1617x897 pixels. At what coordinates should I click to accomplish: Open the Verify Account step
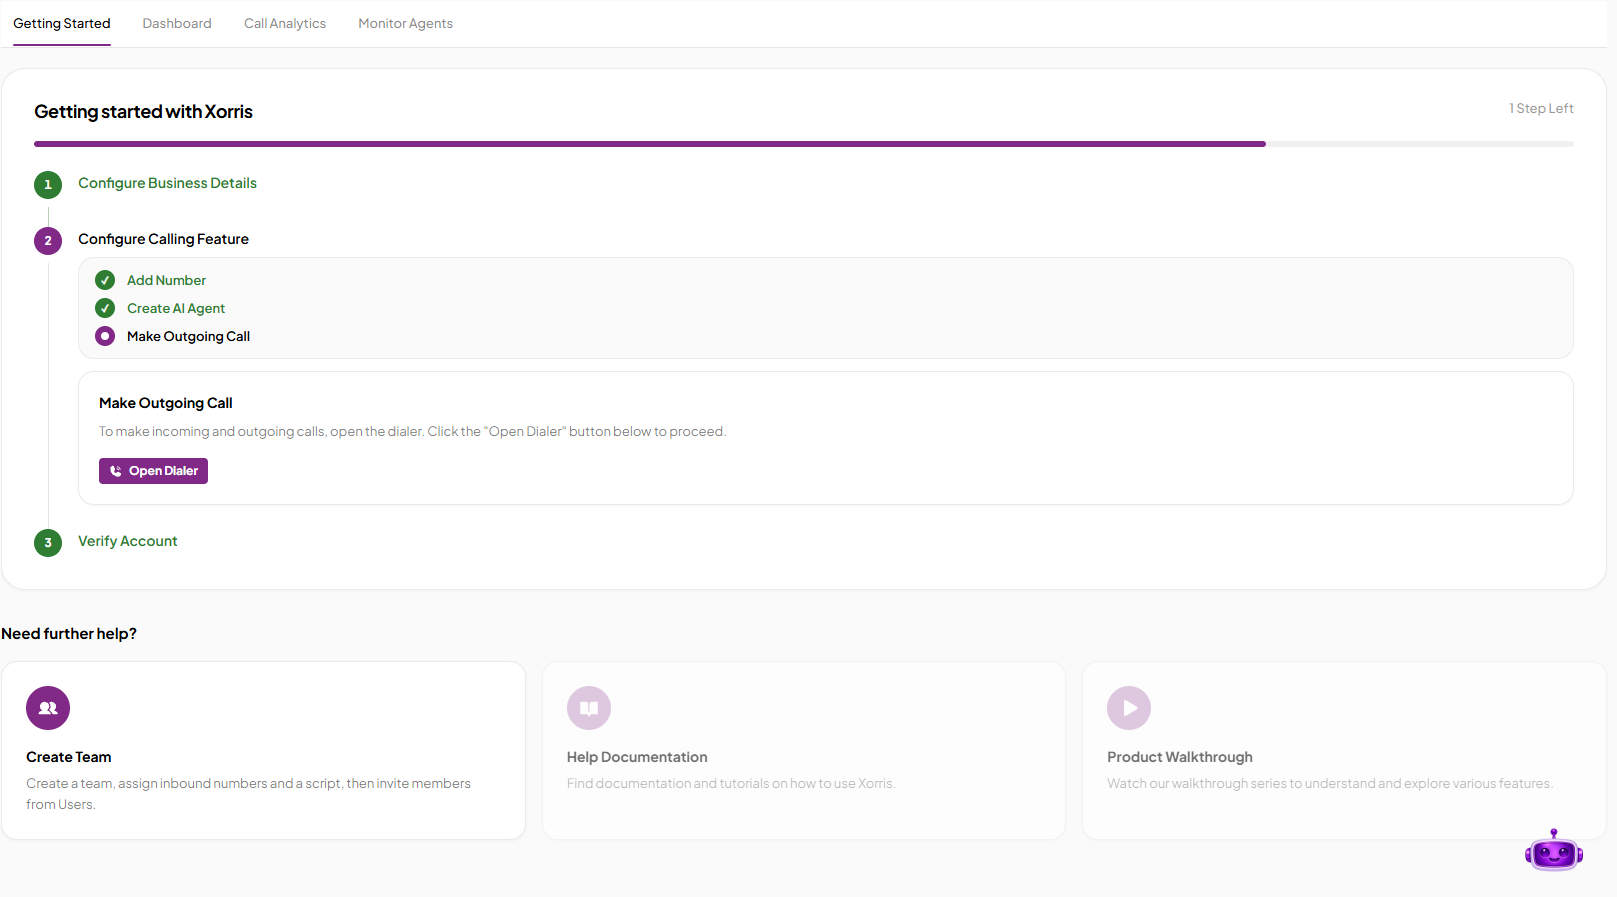point(128,541)
